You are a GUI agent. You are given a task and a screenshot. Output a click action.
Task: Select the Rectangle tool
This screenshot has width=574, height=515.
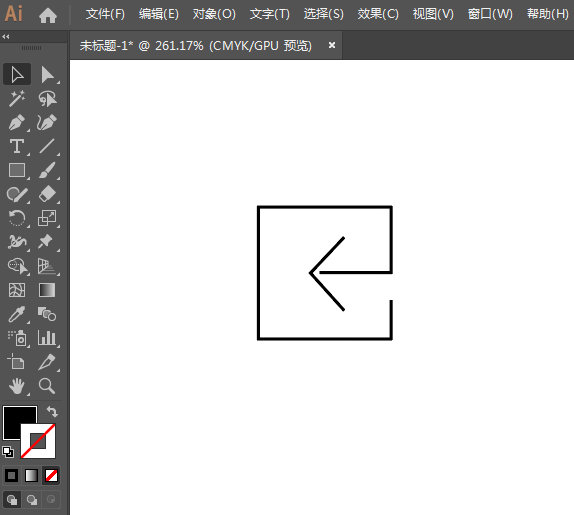(x=16, y=170)
